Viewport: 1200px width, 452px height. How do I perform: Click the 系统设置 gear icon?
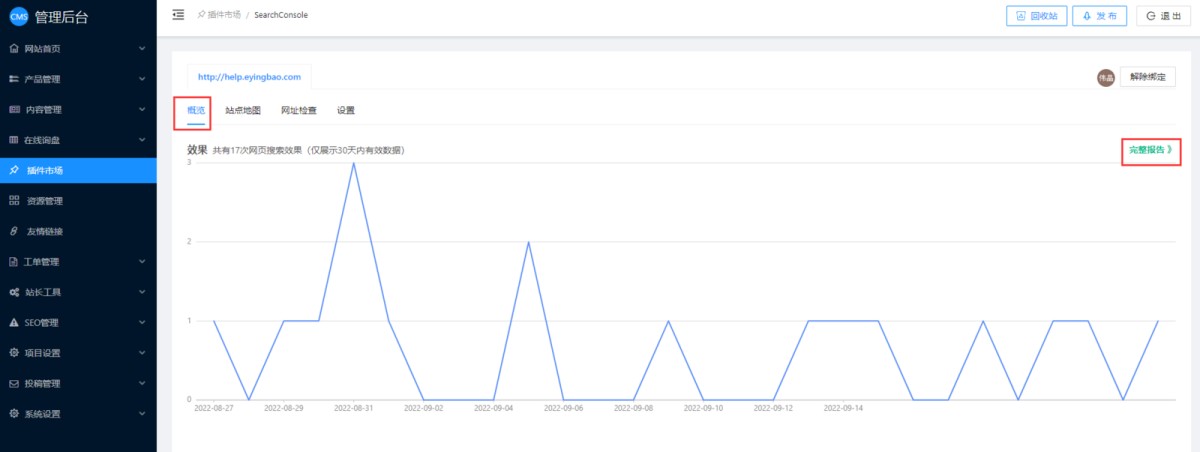[14, 414]
